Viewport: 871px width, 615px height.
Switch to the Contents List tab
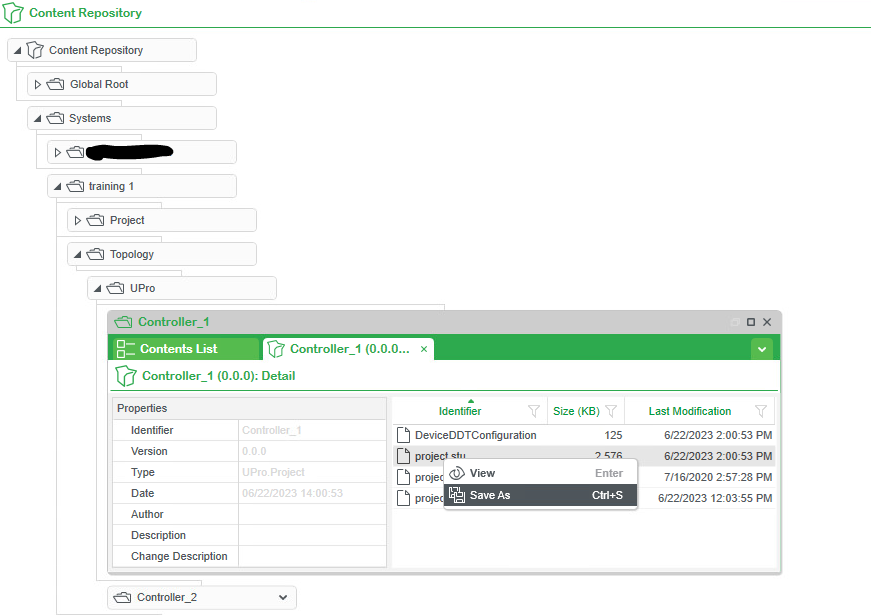[186, 349]
